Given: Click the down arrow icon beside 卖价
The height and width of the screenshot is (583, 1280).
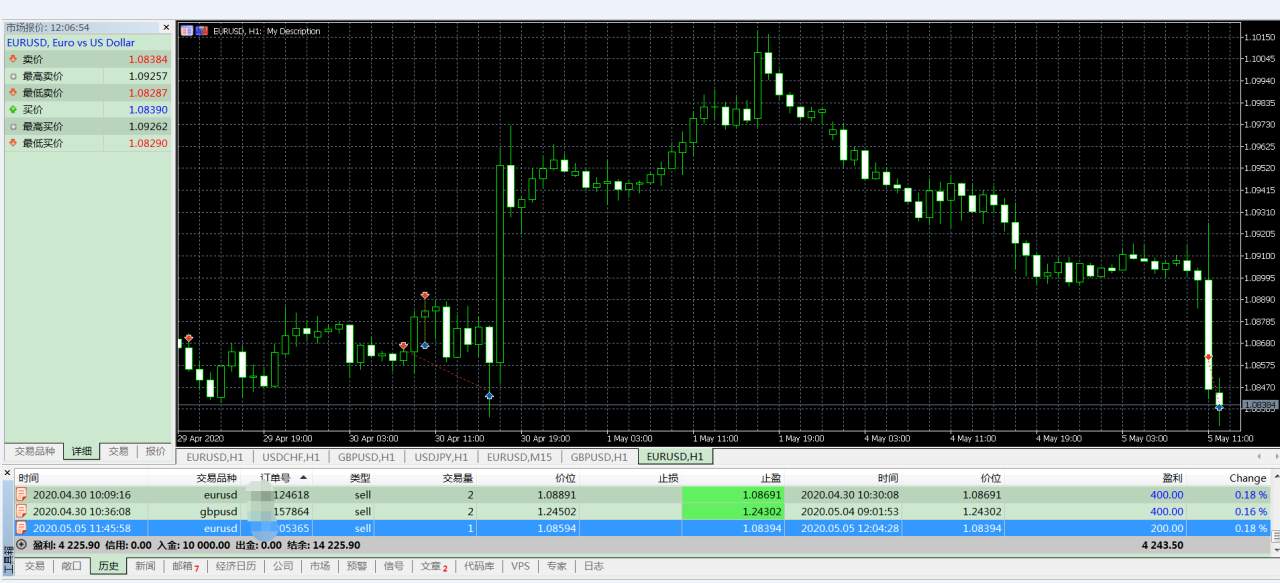Looking at the screenshot, I should click(x=13, y=59).
